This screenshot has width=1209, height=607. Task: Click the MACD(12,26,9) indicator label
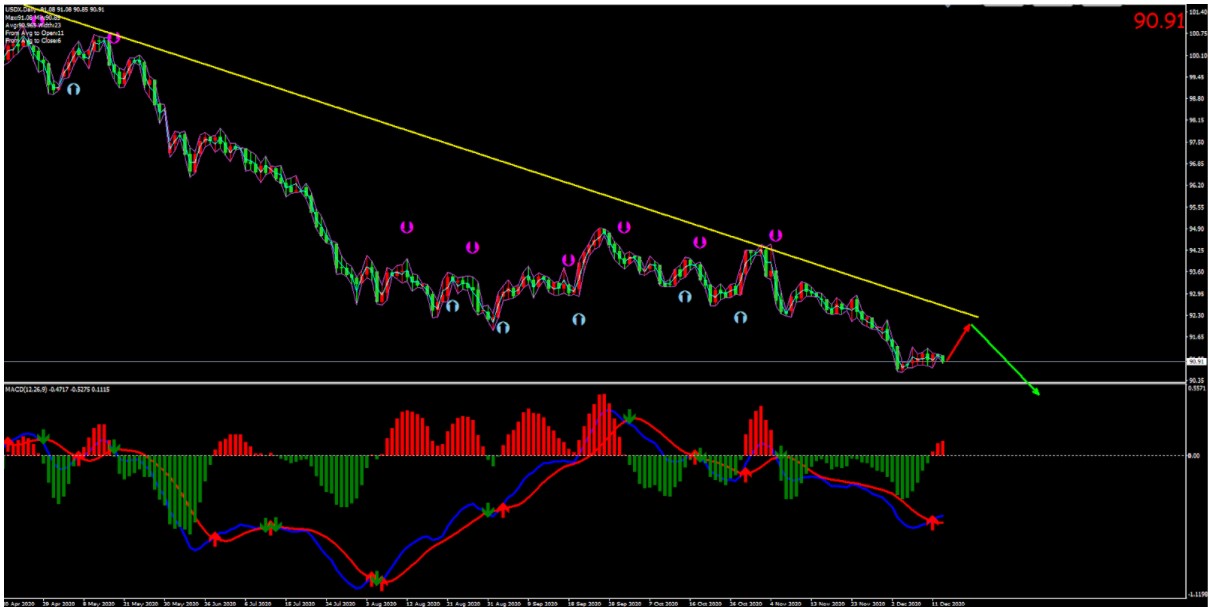click(x=57, y=389)
